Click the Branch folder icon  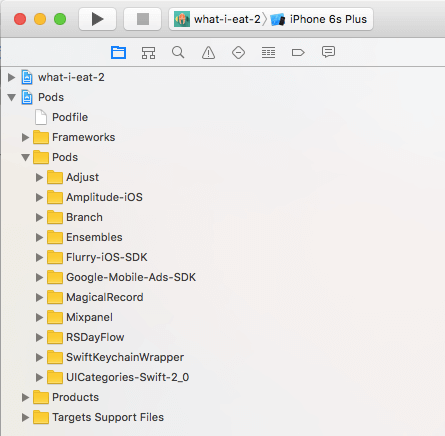coord(55,217)
